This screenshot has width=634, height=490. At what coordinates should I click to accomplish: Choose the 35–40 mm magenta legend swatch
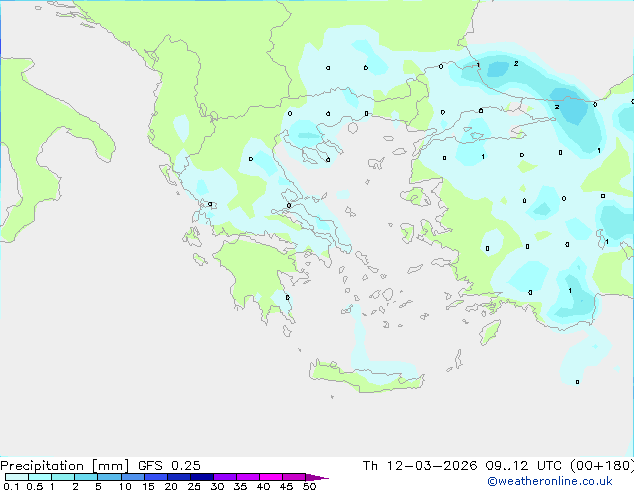pos(248,477)
